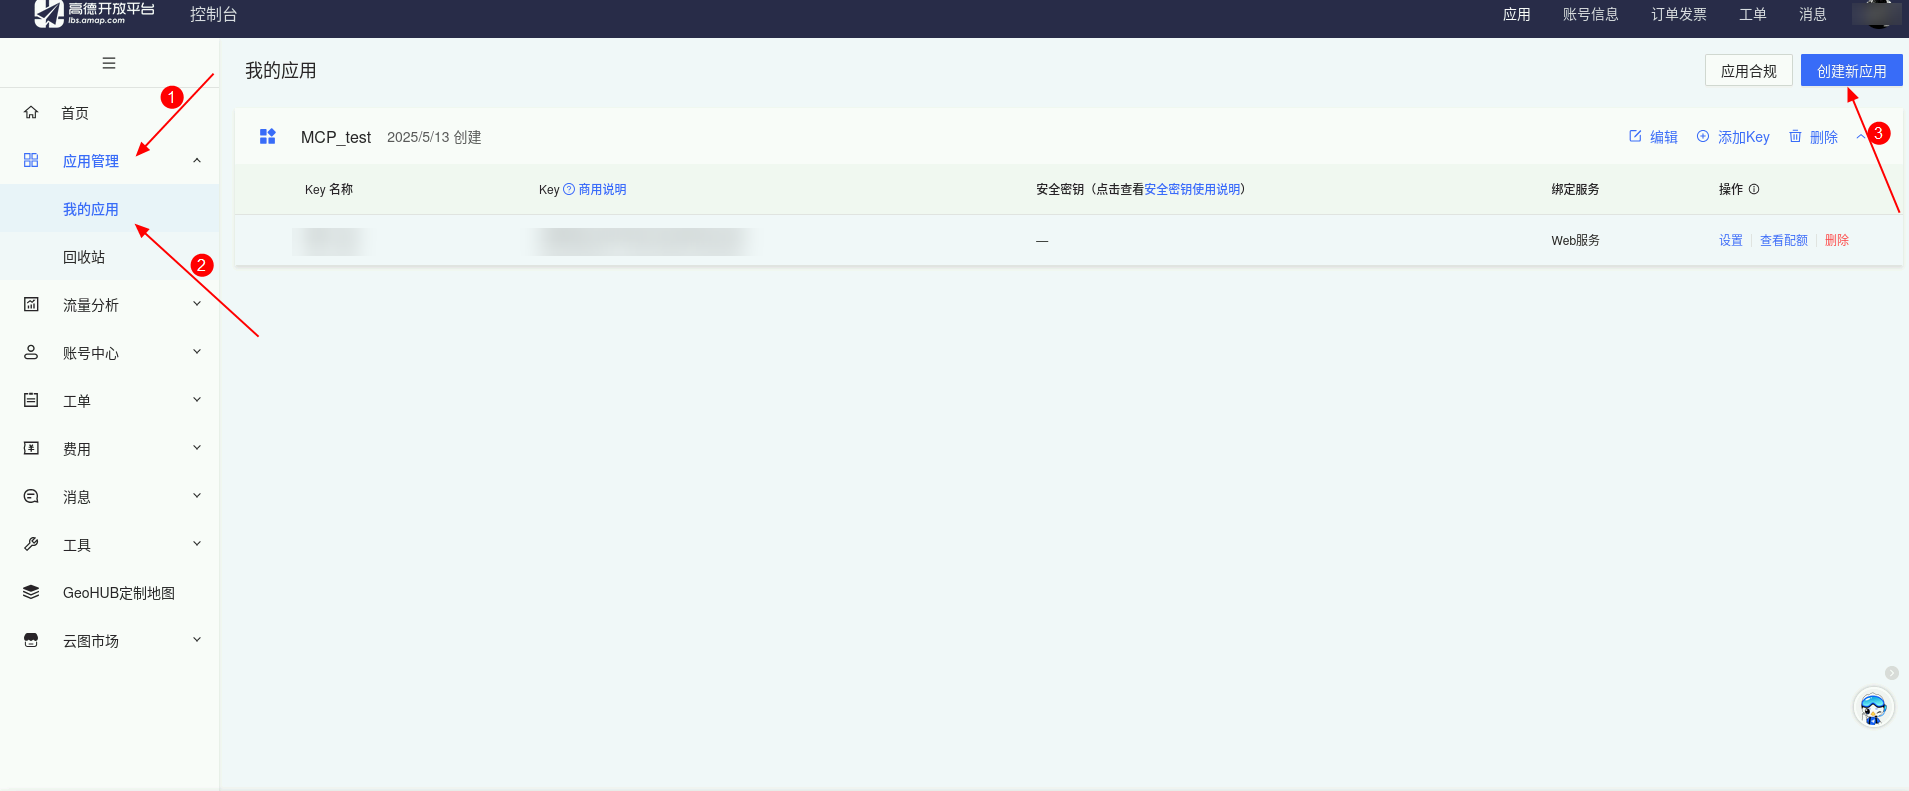Open 工单 in the top navigation
The width and height of the screenshot is (1909, 791).
coord(1752,14)
